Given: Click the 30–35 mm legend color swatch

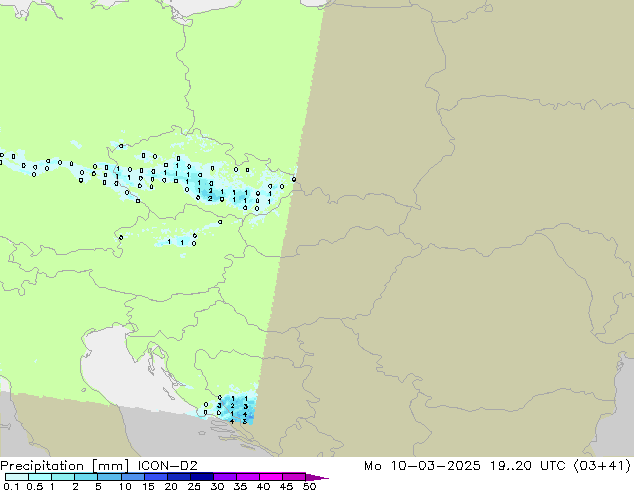Looking at the screenshot, I should point(224,477).
